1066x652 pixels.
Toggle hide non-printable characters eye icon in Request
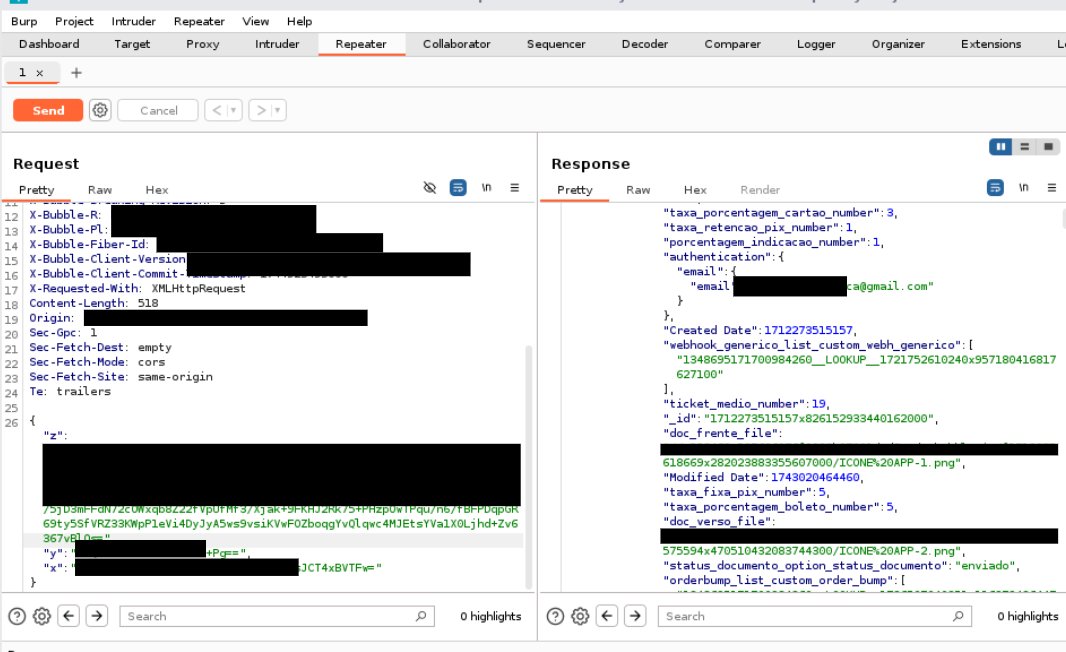[430, 188]
